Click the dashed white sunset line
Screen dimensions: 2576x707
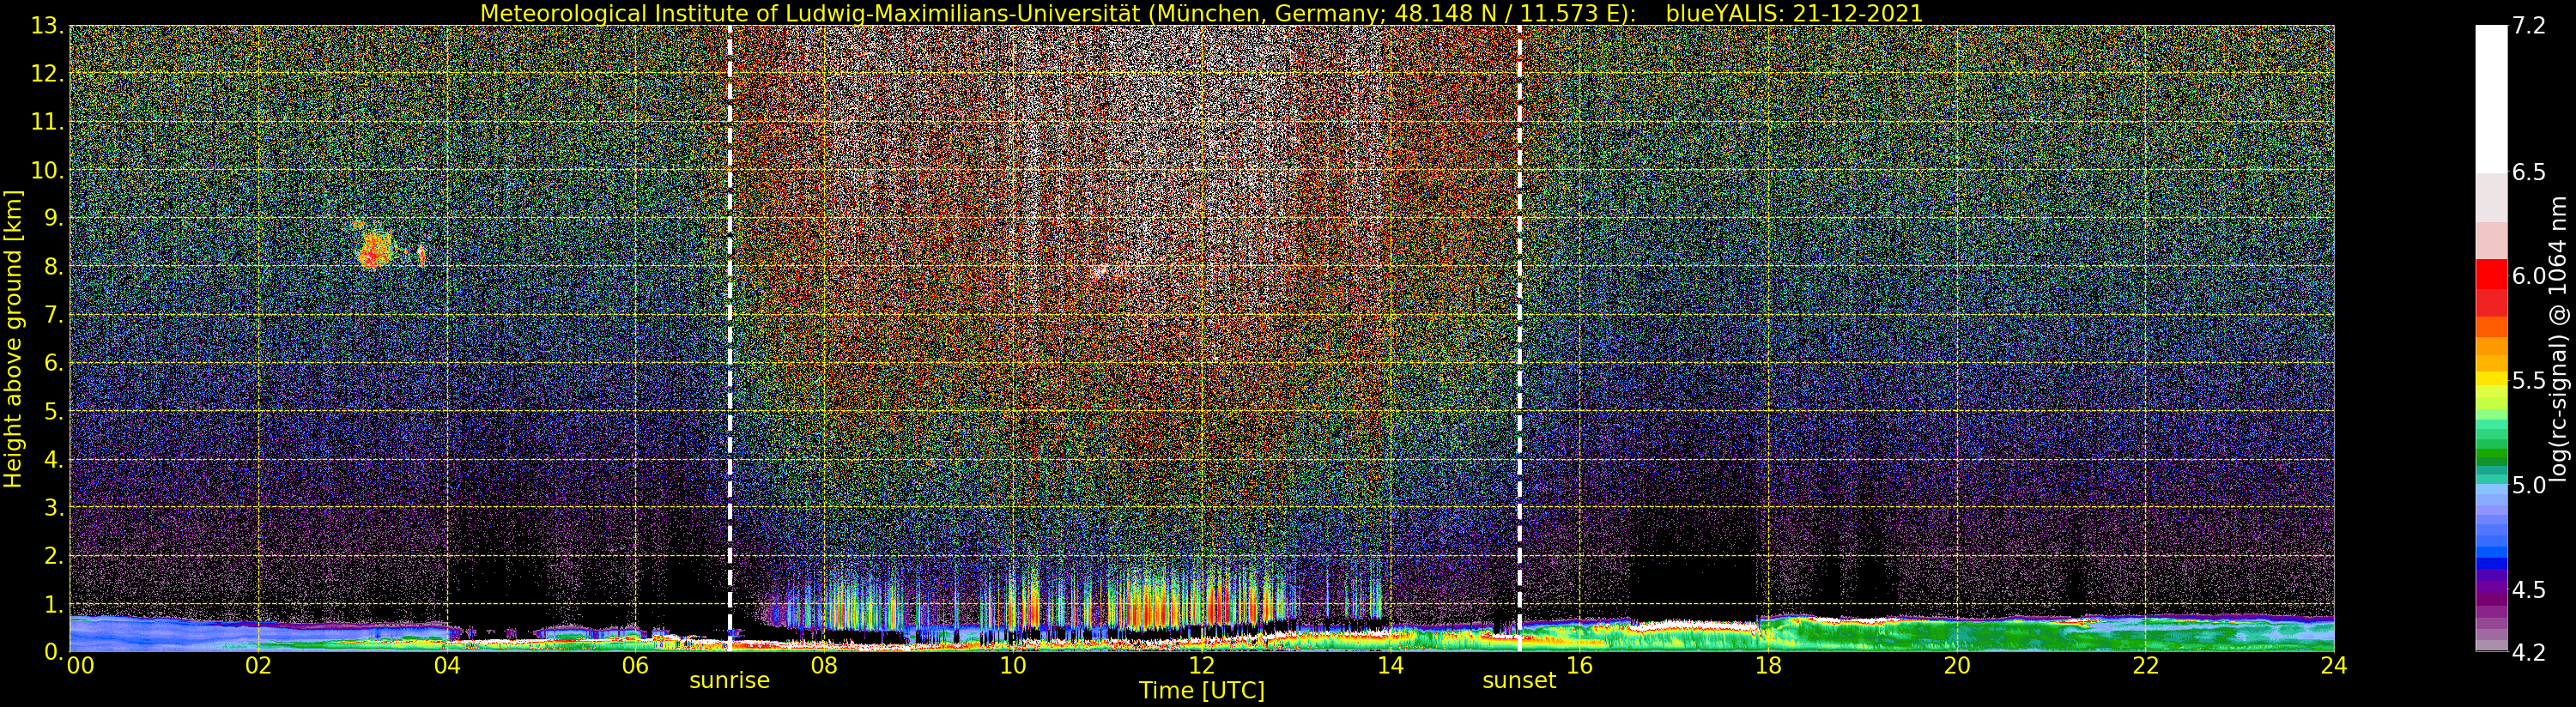coord(1520,338)
